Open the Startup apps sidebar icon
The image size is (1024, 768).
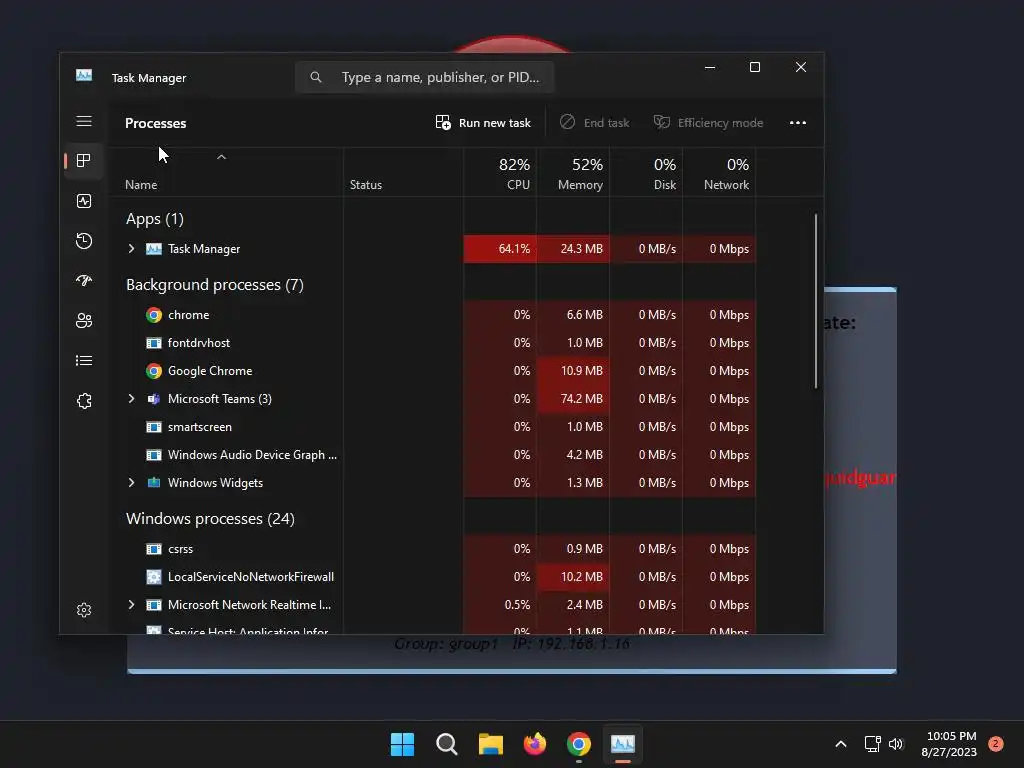click(x=84, y=281)
